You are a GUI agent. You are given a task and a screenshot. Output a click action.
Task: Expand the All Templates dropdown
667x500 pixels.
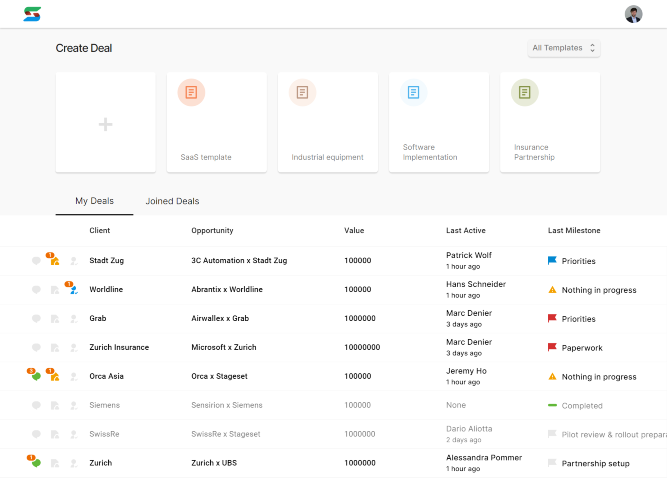pyautogui.click(x=564, y=48)
